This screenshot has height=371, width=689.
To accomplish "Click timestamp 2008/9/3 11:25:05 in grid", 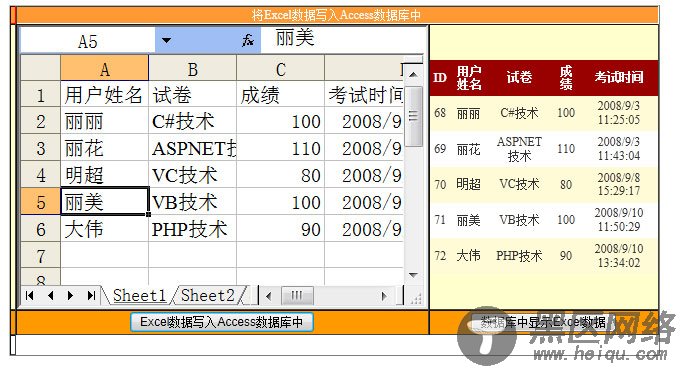I will click(x=619, y=113).
